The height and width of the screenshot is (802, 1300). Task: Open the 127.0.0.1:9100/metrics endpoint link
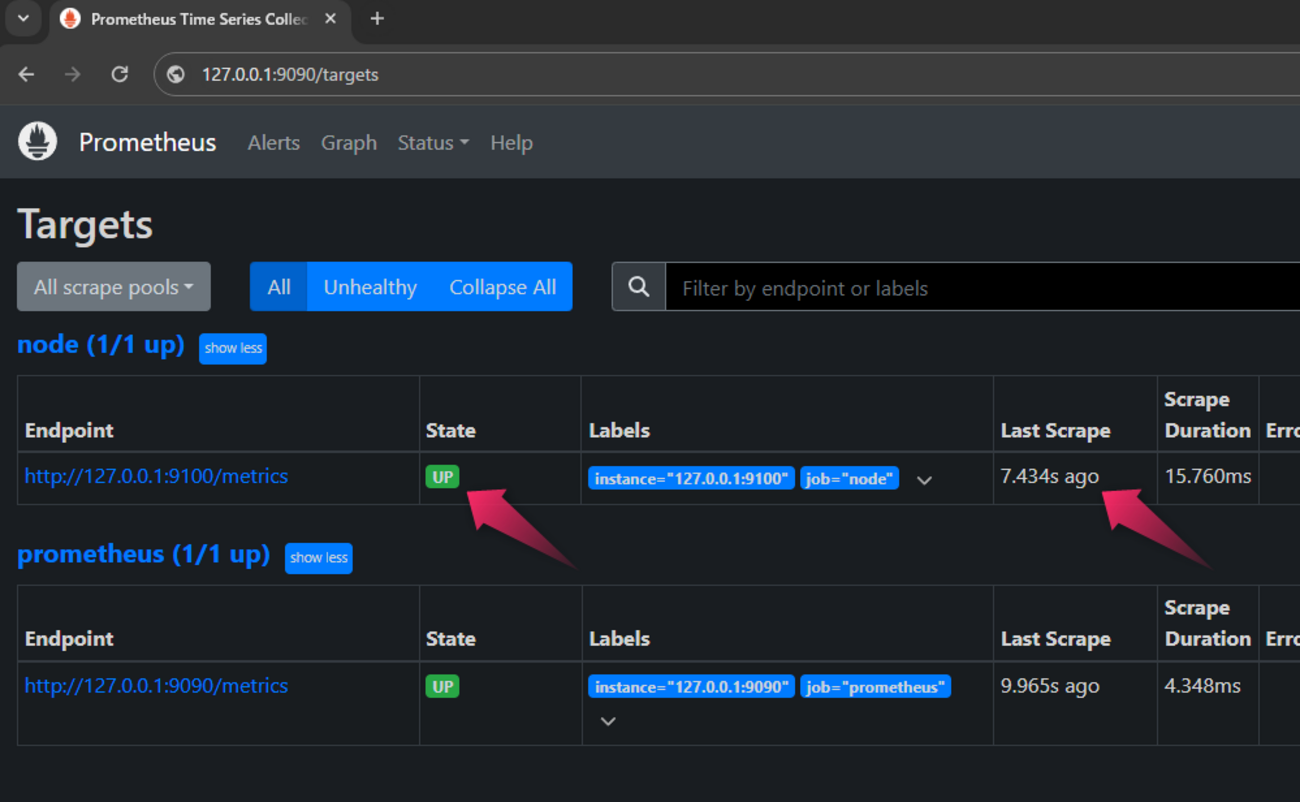(156, 477)
